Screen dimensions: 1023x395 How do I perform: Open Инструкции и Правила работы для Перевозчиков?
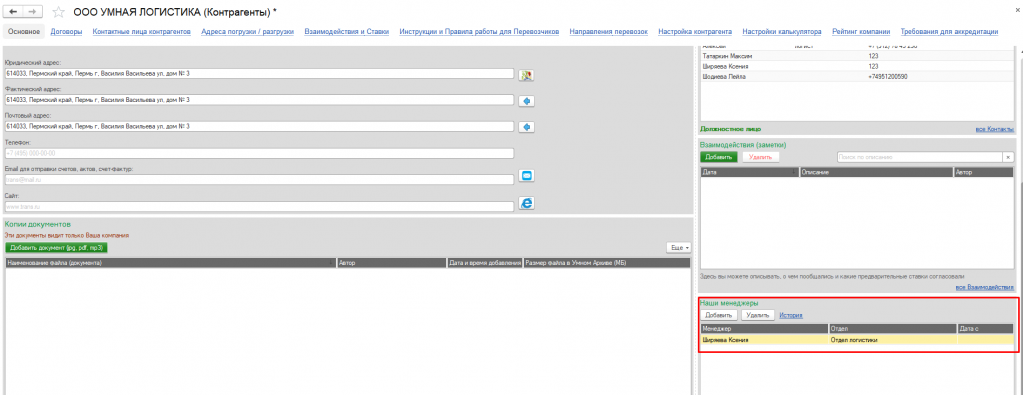click(480, 31)
